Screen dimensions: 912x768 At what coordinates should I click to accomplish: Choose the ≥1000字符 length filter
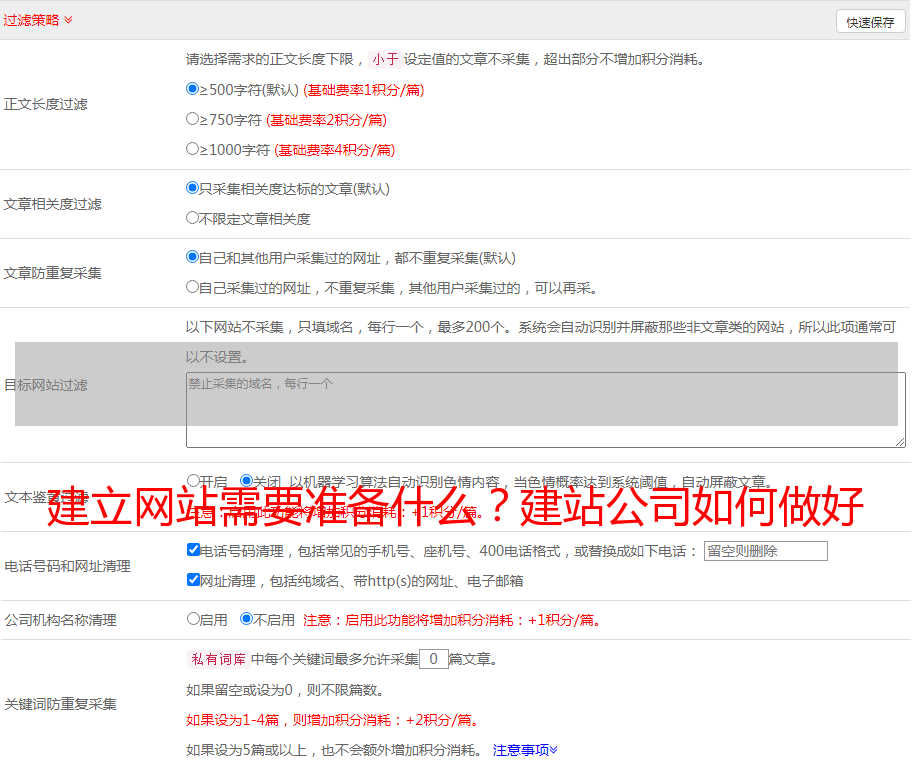point(193,149)
